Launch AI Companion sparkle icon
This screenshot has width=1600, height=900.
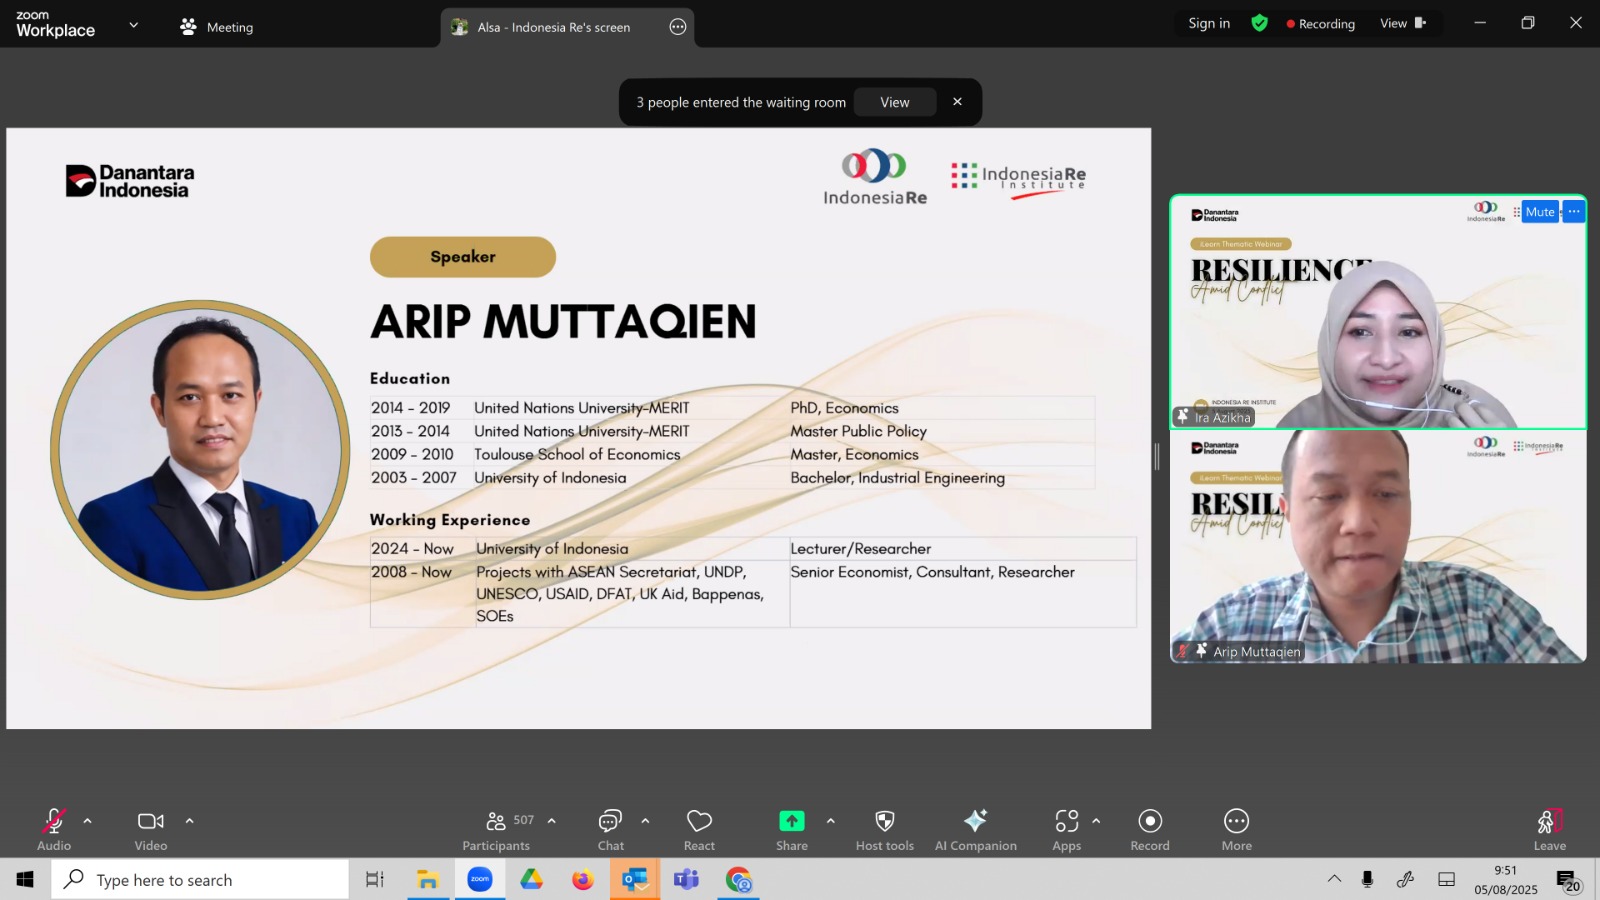(x=975, y=821)
